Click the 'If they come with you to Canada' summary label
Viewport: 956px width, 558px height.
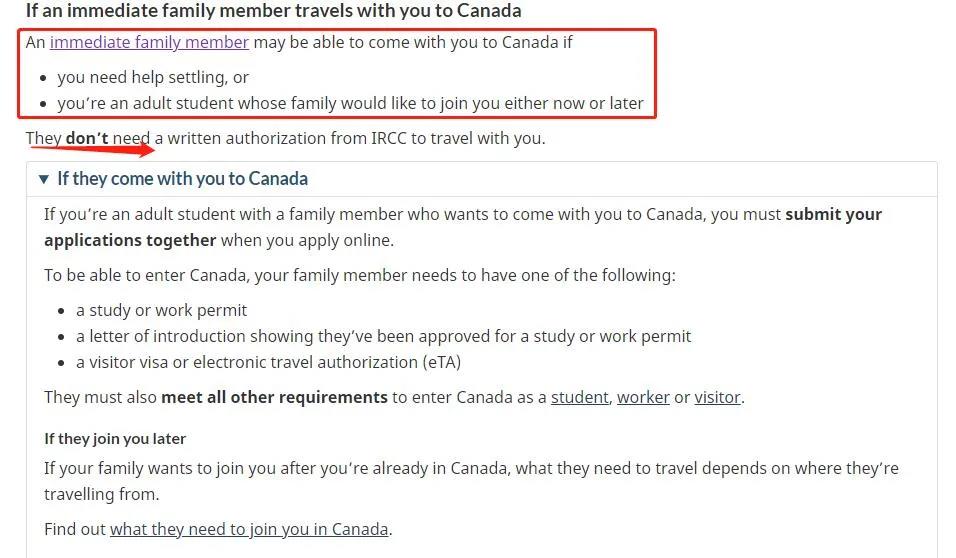[x=182, y=179]
